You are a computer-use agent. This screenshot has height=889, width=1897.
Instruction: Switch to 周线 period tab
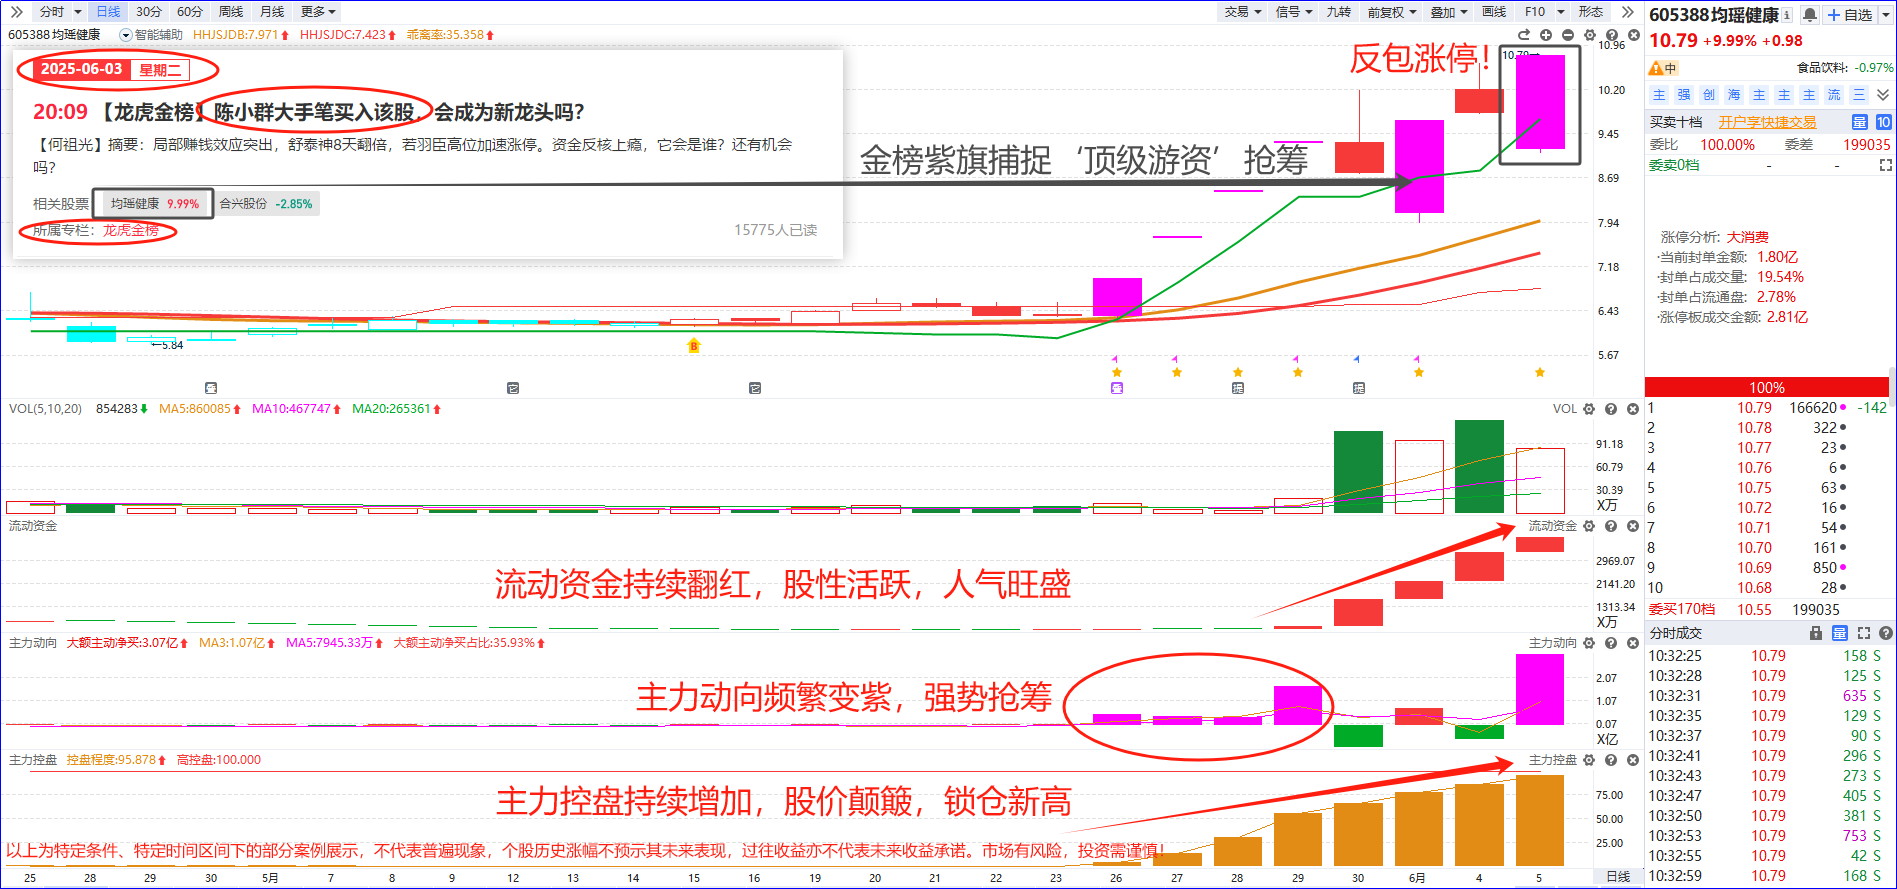pyautogui.click(x=231, y=12)
